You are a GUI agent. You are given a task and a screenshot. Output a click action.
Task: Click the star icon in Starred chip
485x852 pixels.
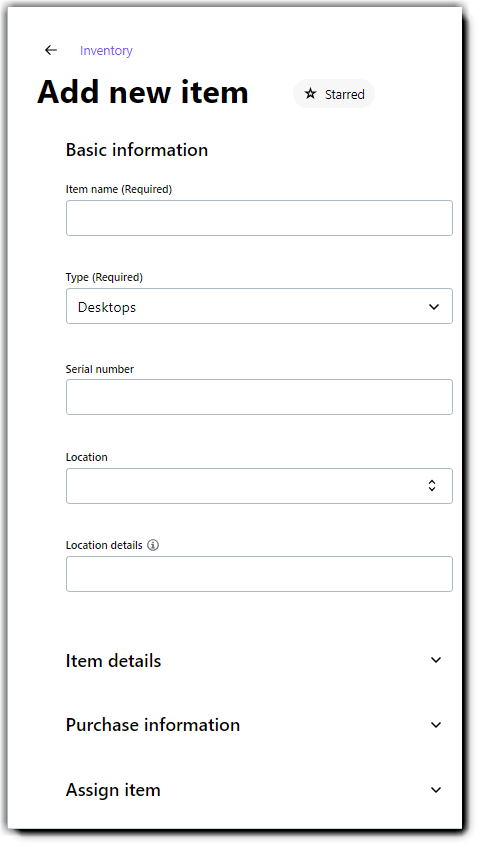coord(311,93)
